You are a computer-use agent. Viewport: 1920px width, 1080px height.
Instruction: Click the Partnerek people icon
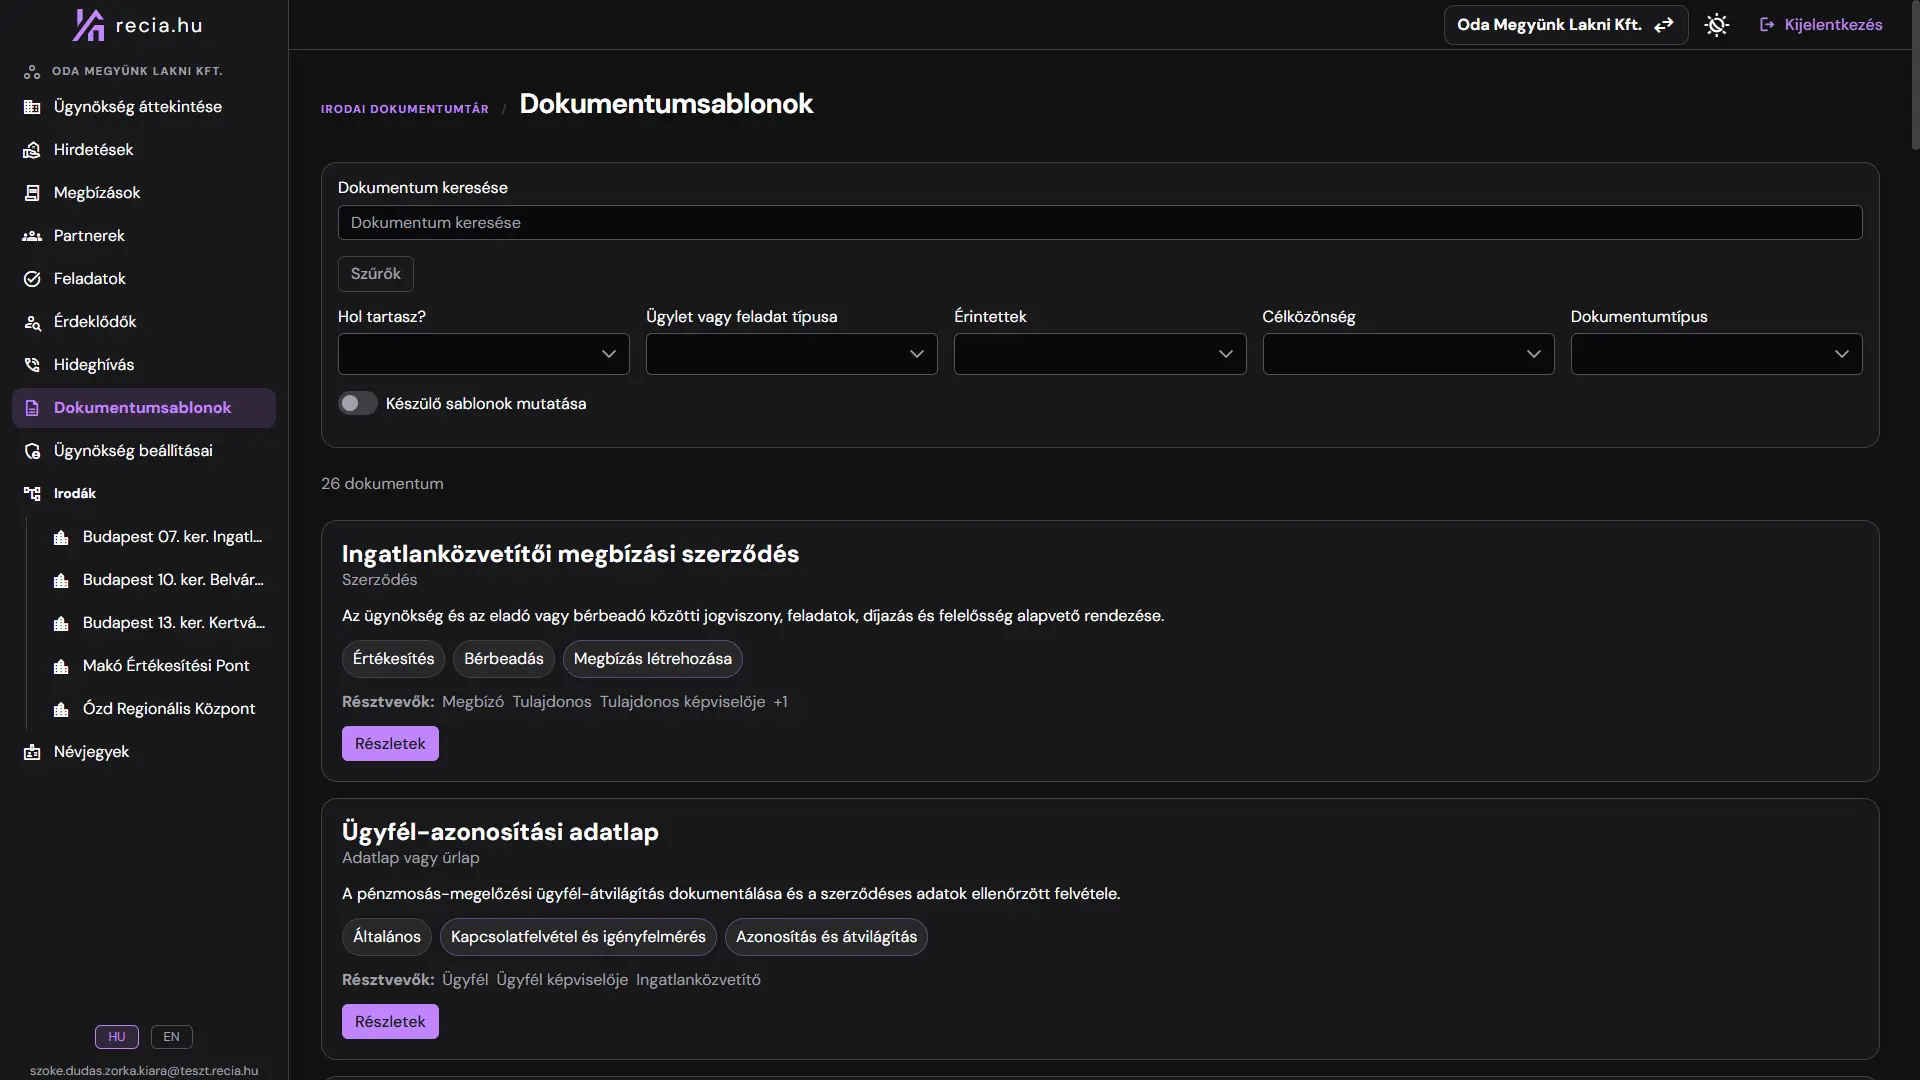[32, 236]
